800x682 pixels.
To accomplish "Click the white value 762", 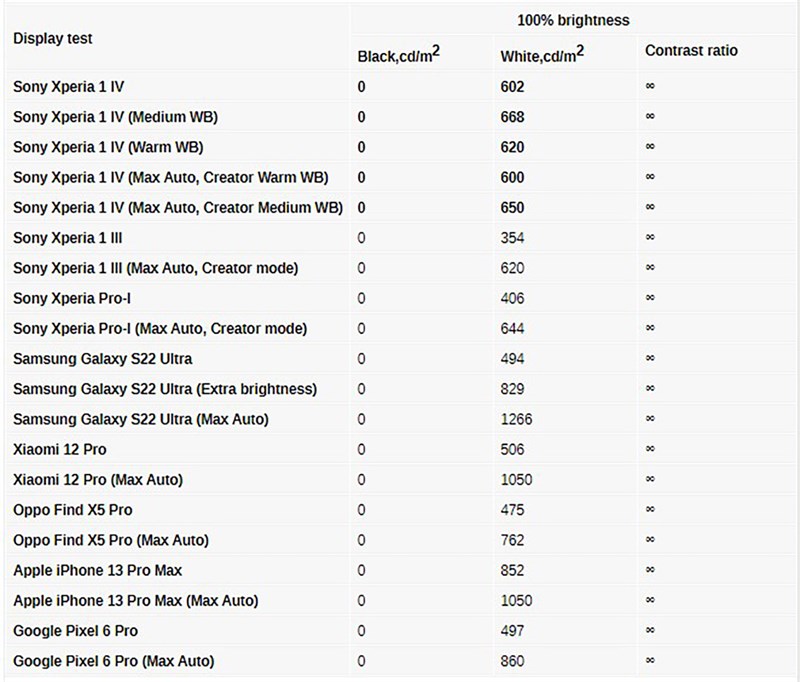I will pyautogui.click(x=512, y=540).
